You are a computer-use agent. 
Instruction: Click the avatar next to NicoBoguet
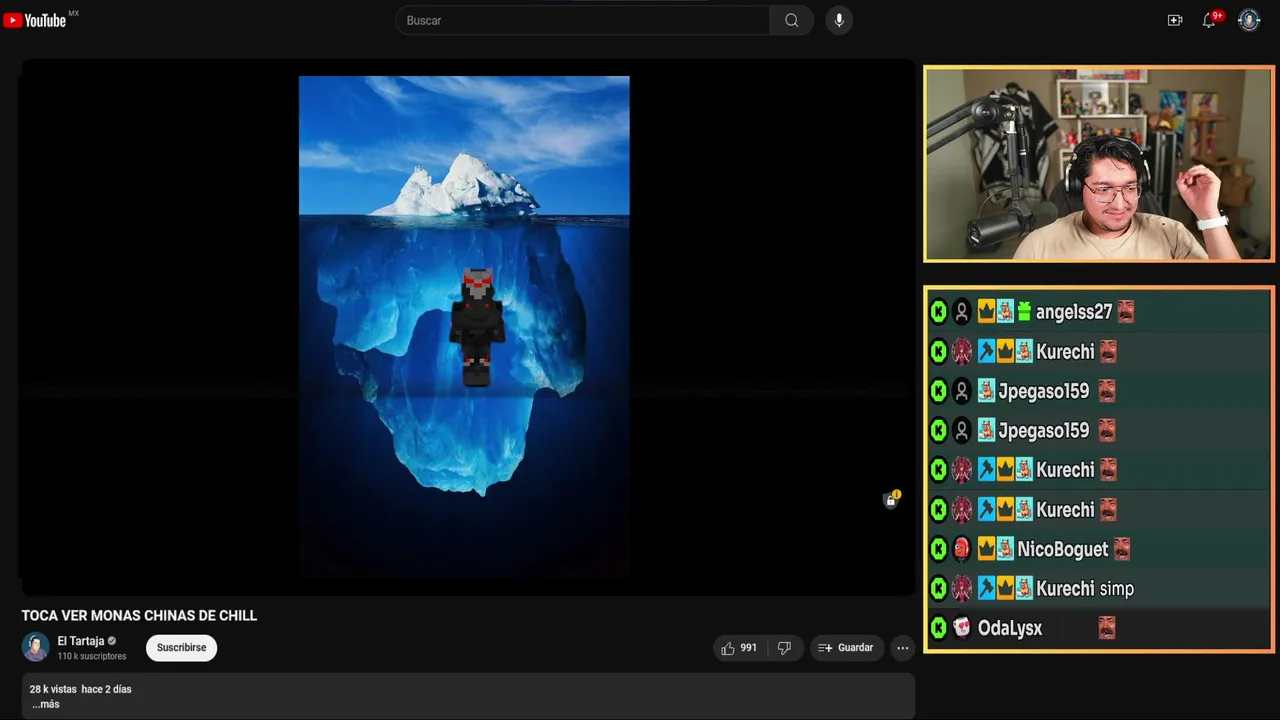coord(961,549)
